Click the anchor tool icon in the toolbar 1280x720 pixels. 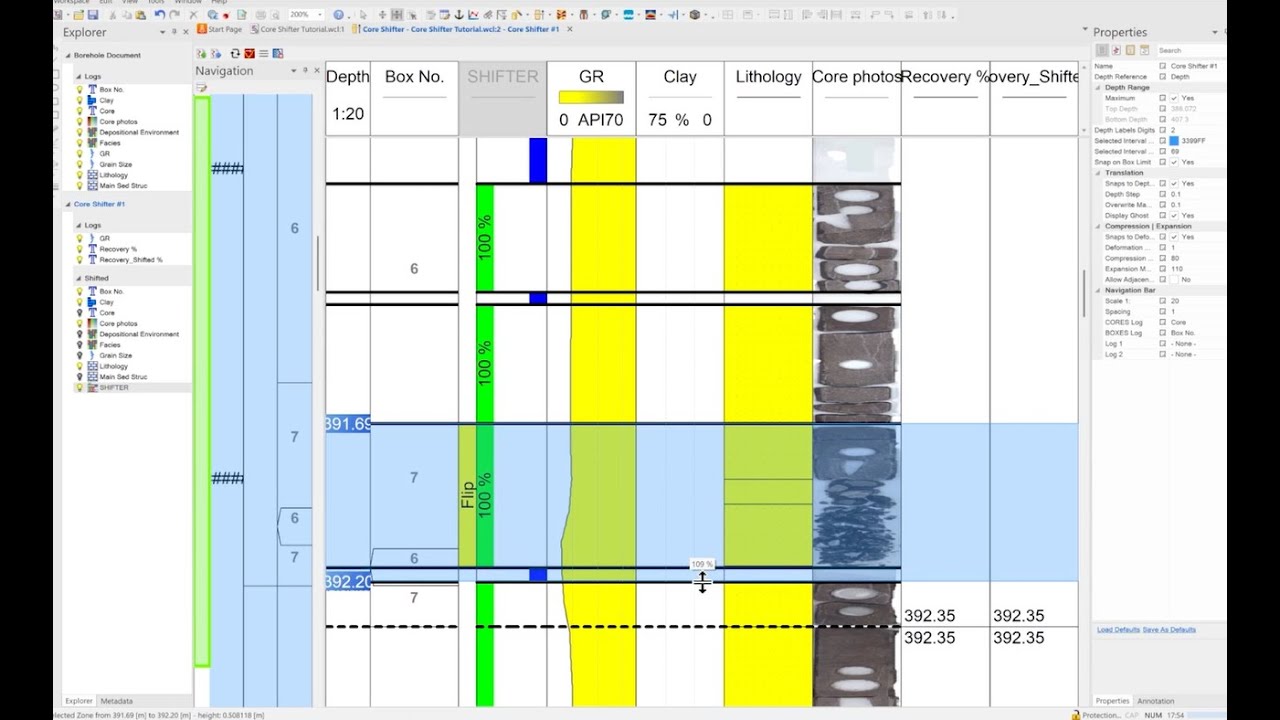tap(459, 15)
